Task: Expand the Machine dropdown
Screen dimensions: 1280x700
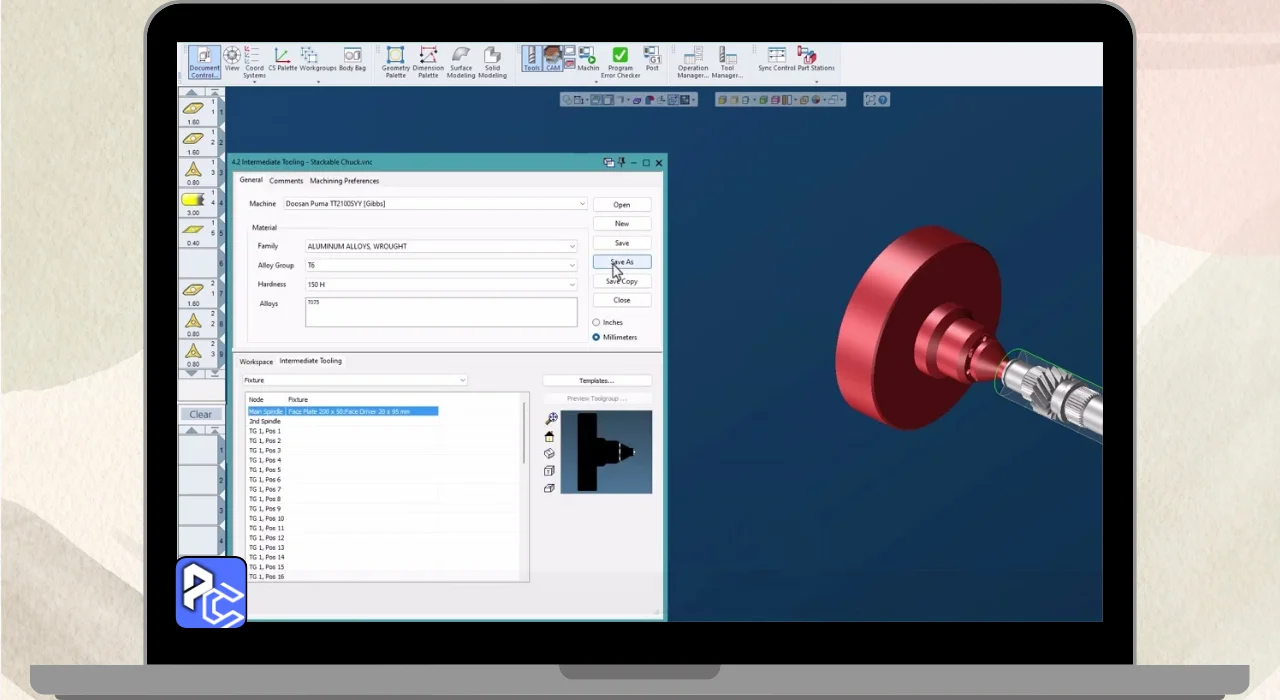Action: [x=582, y=204]
